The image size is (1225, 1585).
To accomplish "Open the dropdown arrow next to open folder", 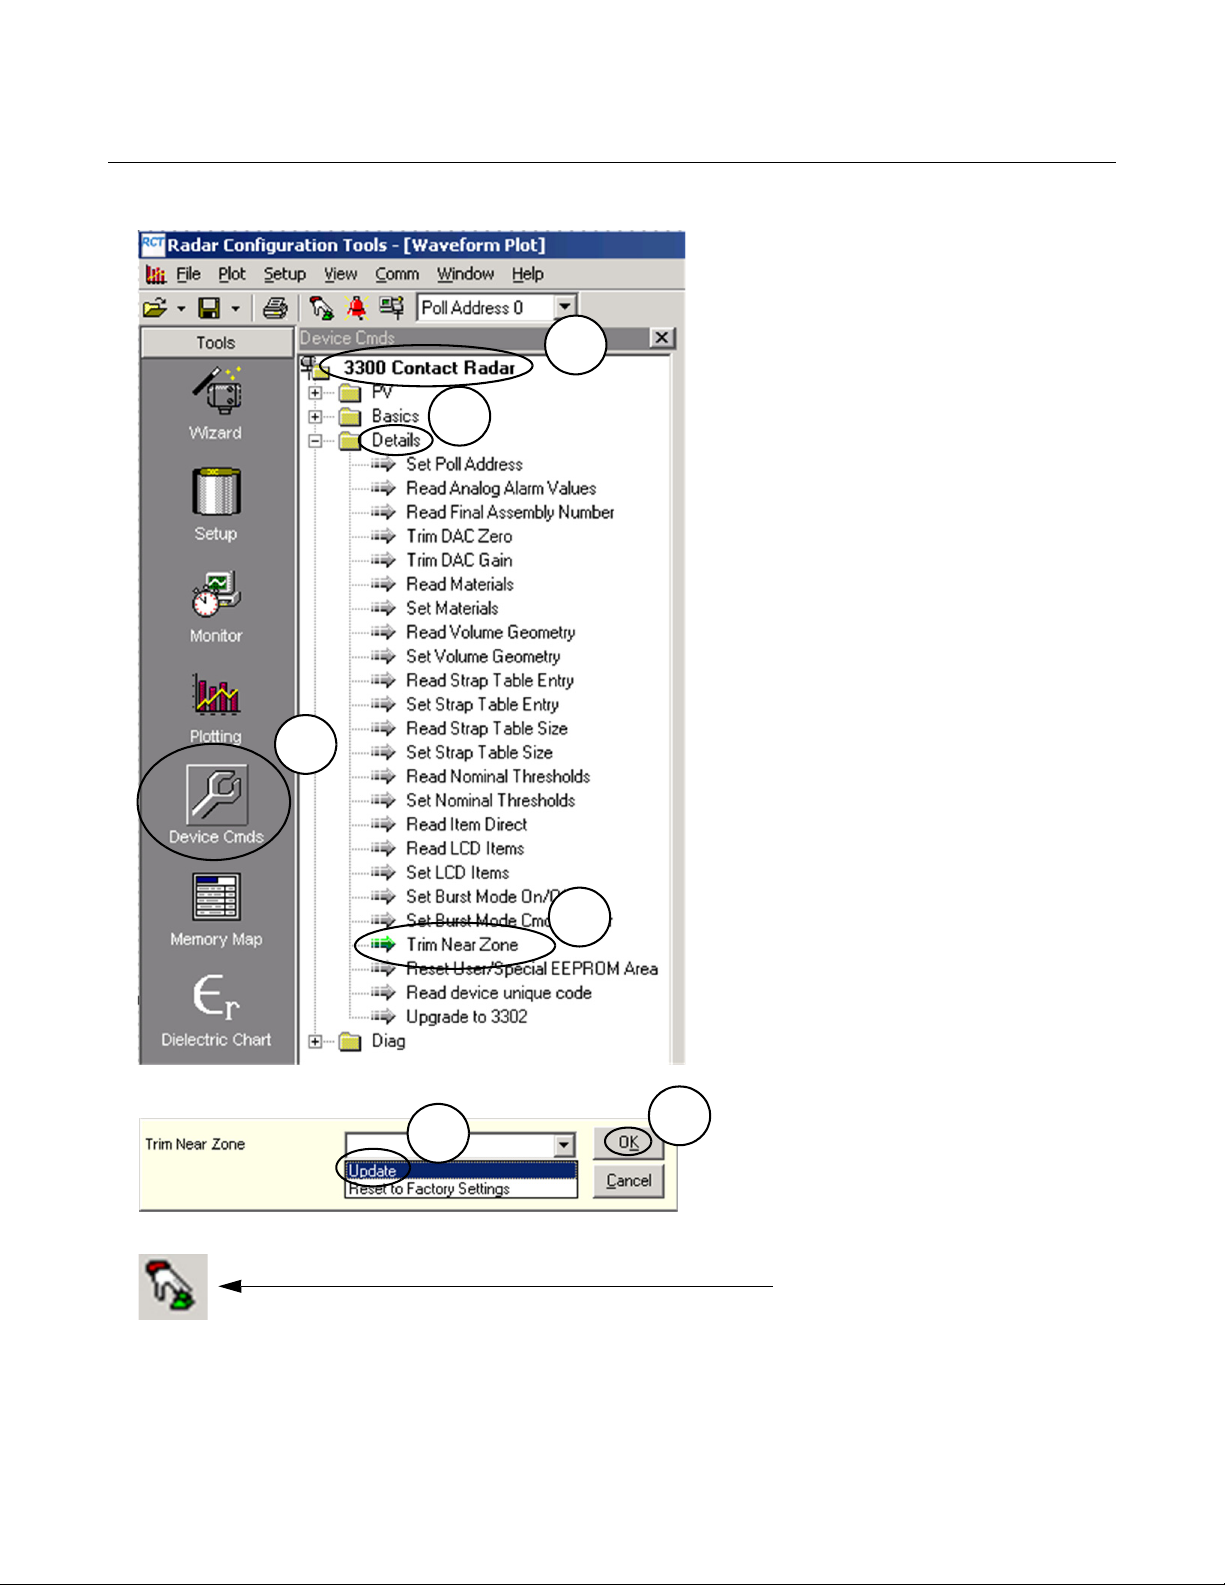I will click(x=181, y=309).
